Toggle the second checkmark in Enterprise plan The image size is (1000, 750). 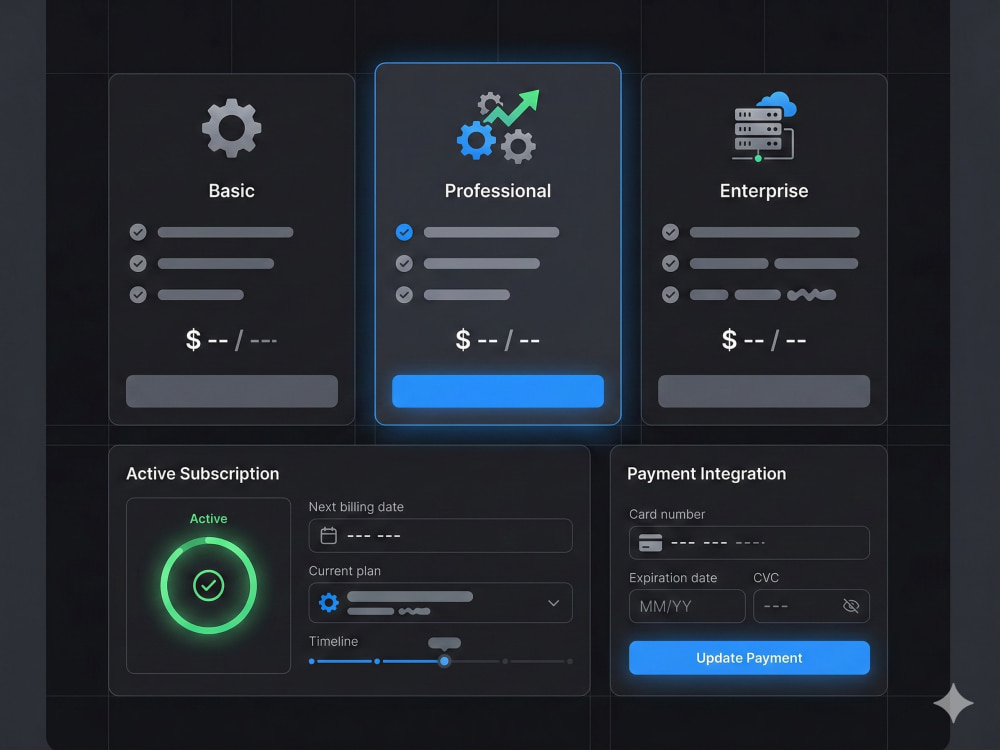coord(670,263)
